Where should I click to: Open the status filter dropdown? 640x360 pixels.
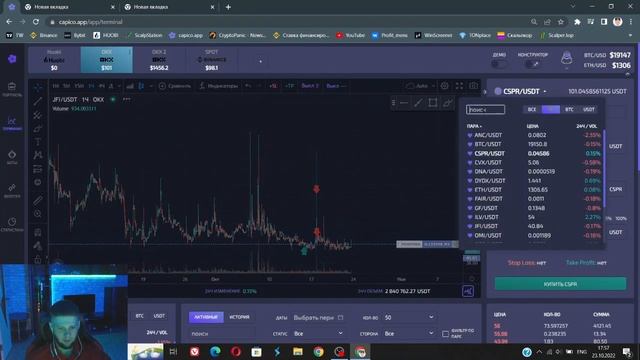(318, 333)
